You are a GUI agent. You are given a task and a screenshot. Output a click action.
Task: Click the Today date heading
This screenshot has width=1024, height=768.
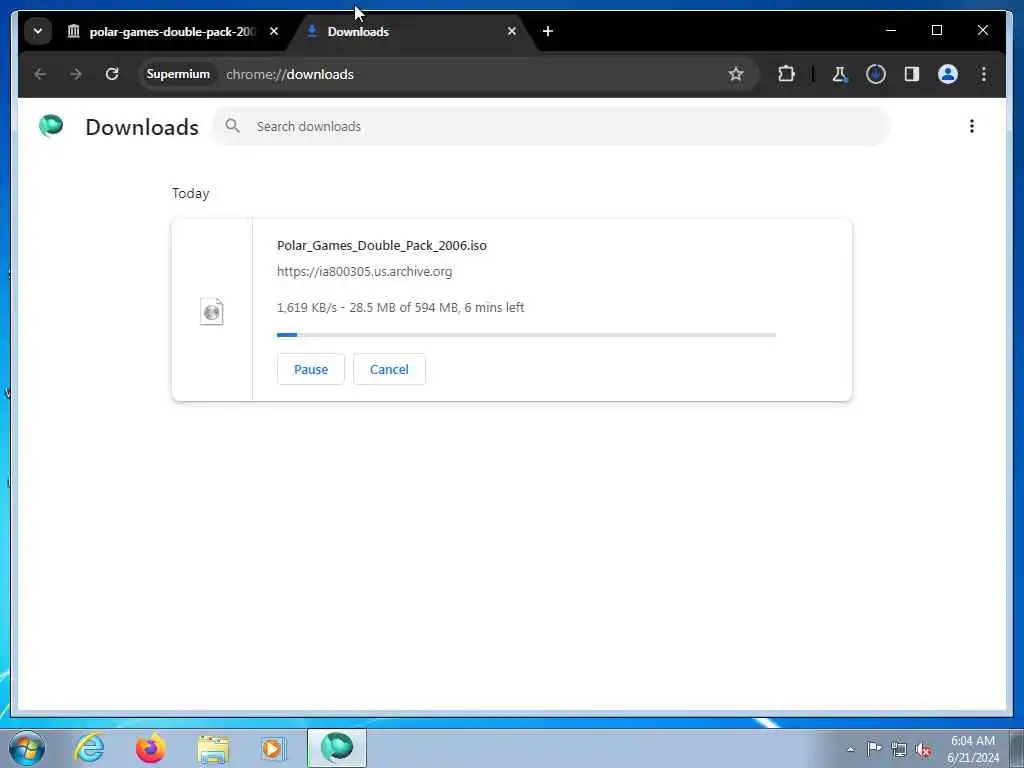[x=191, y=194]
